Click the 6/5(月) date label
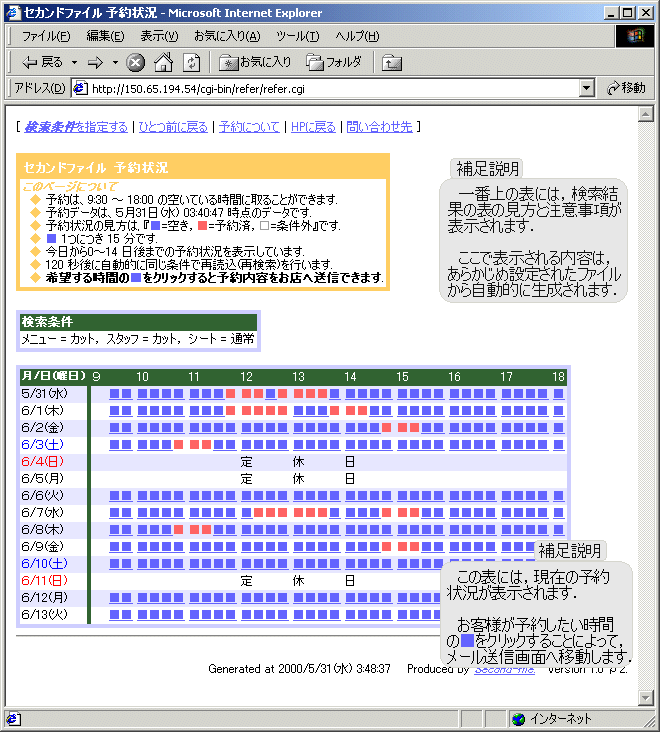Viewport: 660px width, 732px height. (42, 479)
